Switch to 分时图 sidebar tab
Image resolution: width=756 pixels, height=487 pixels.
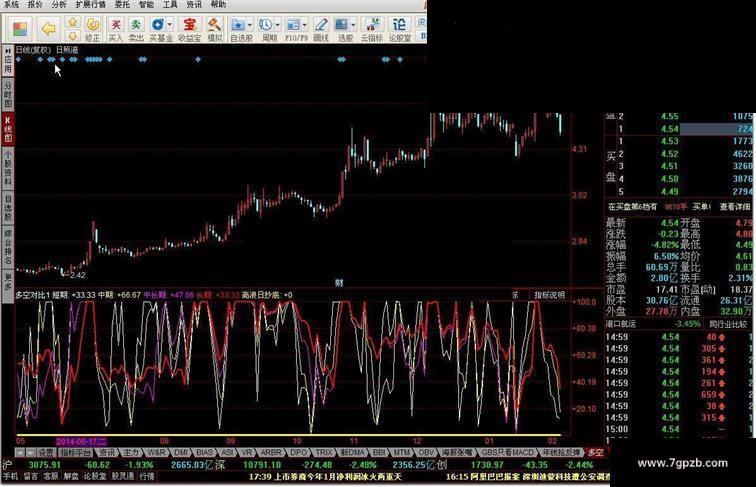pos(8,95)
